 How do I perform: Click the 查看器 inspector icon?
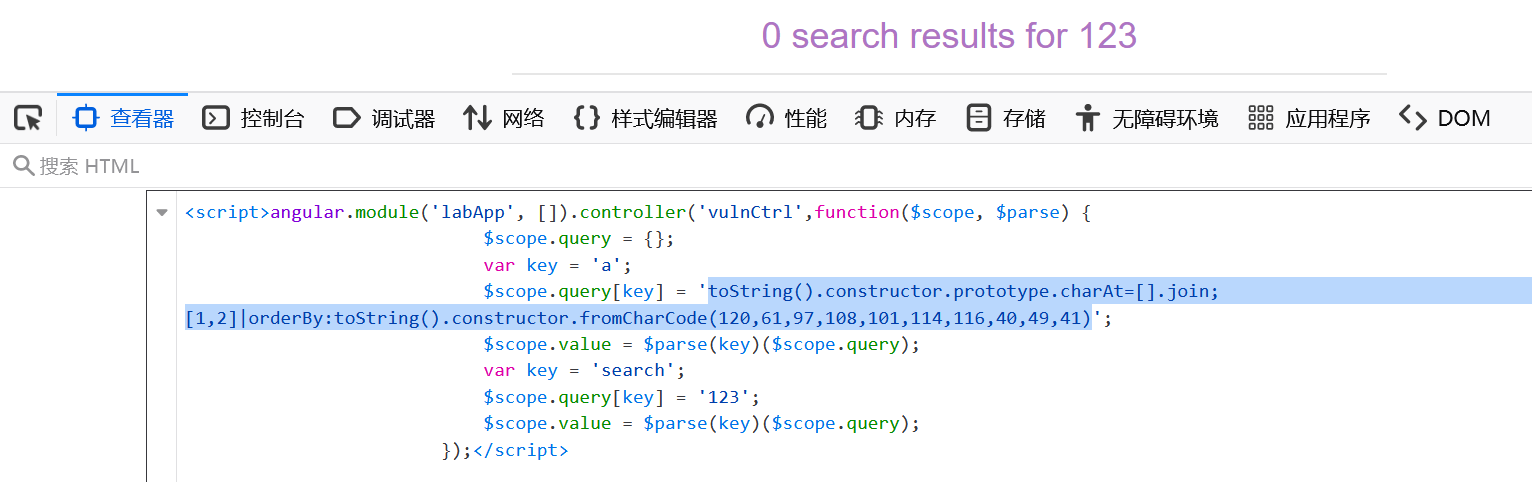pyautogui.click(x=86, y=119)
